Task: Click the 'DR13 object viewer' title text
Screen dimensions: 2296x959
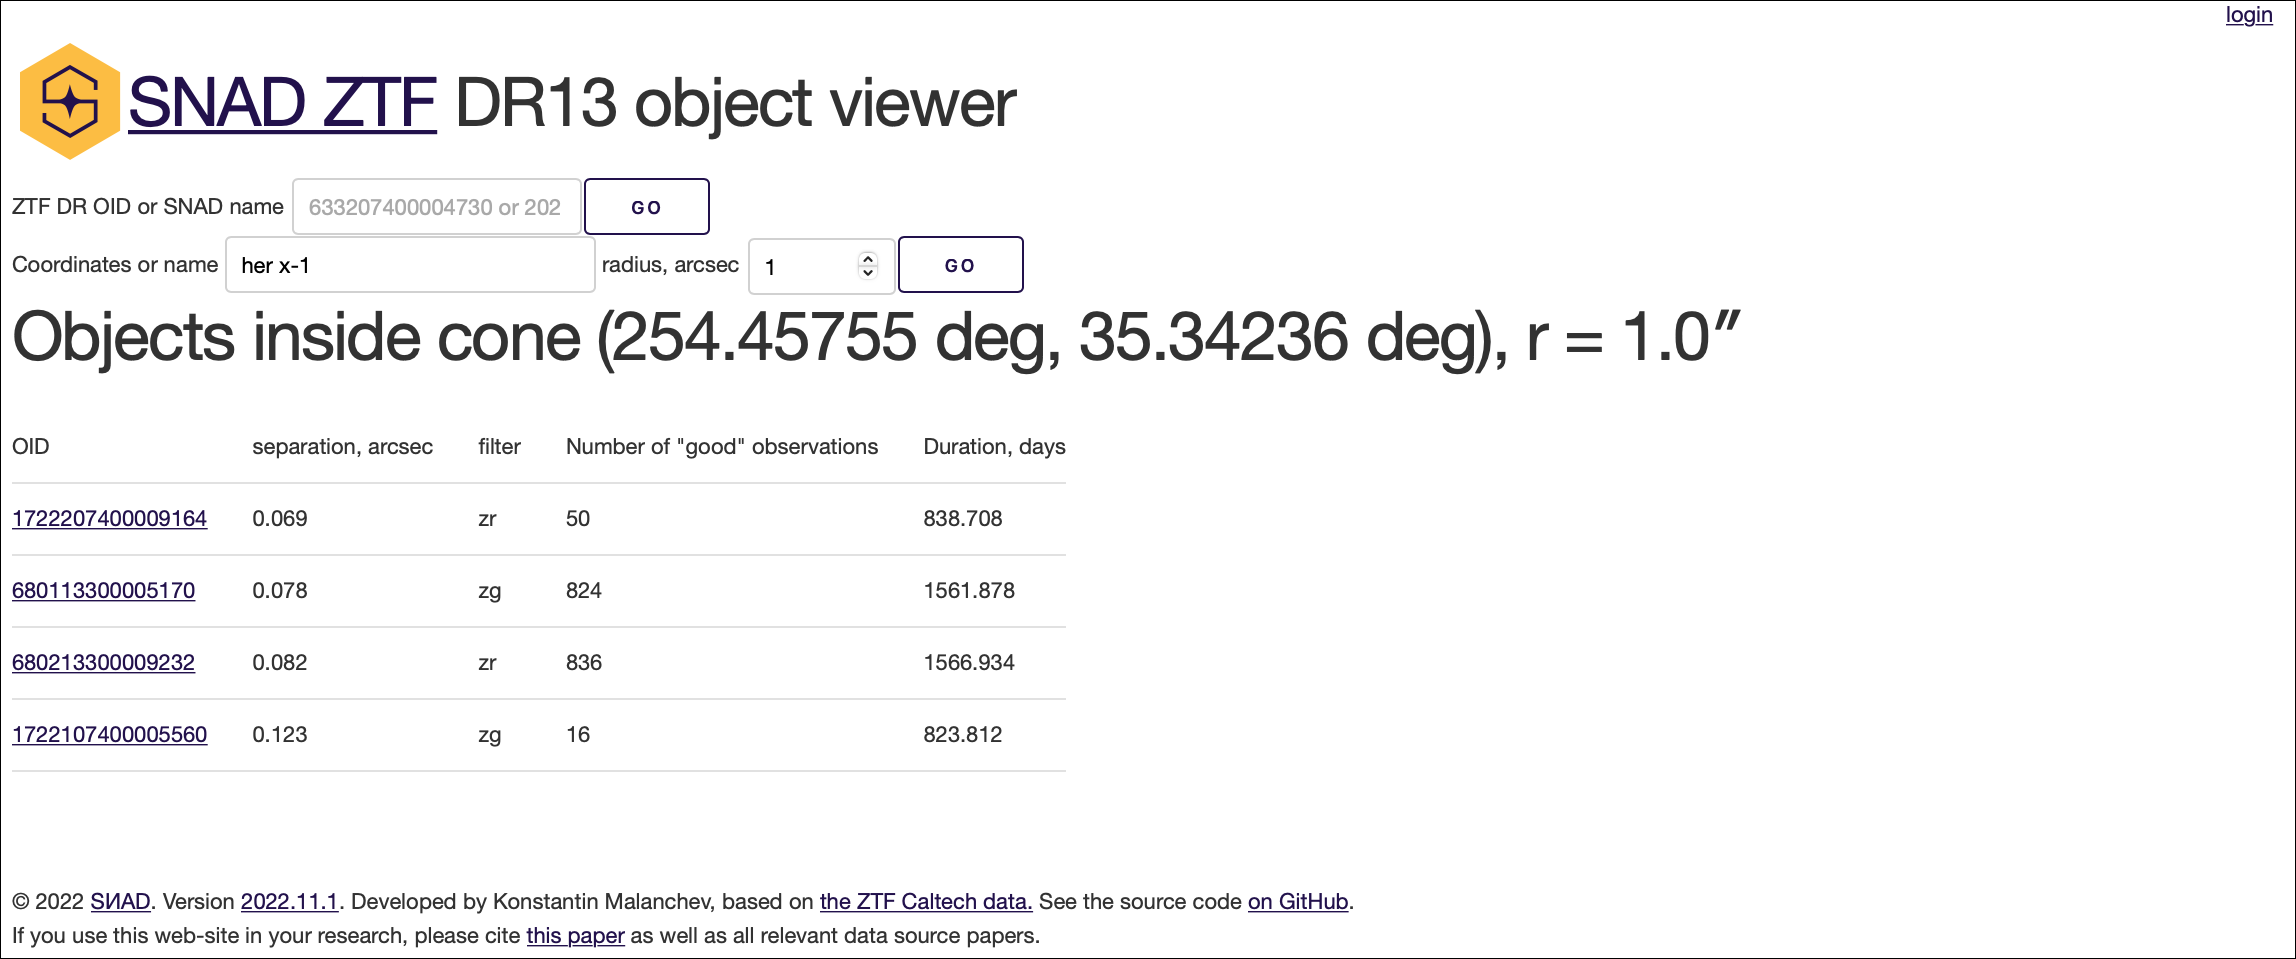Action: click(736, 103)
